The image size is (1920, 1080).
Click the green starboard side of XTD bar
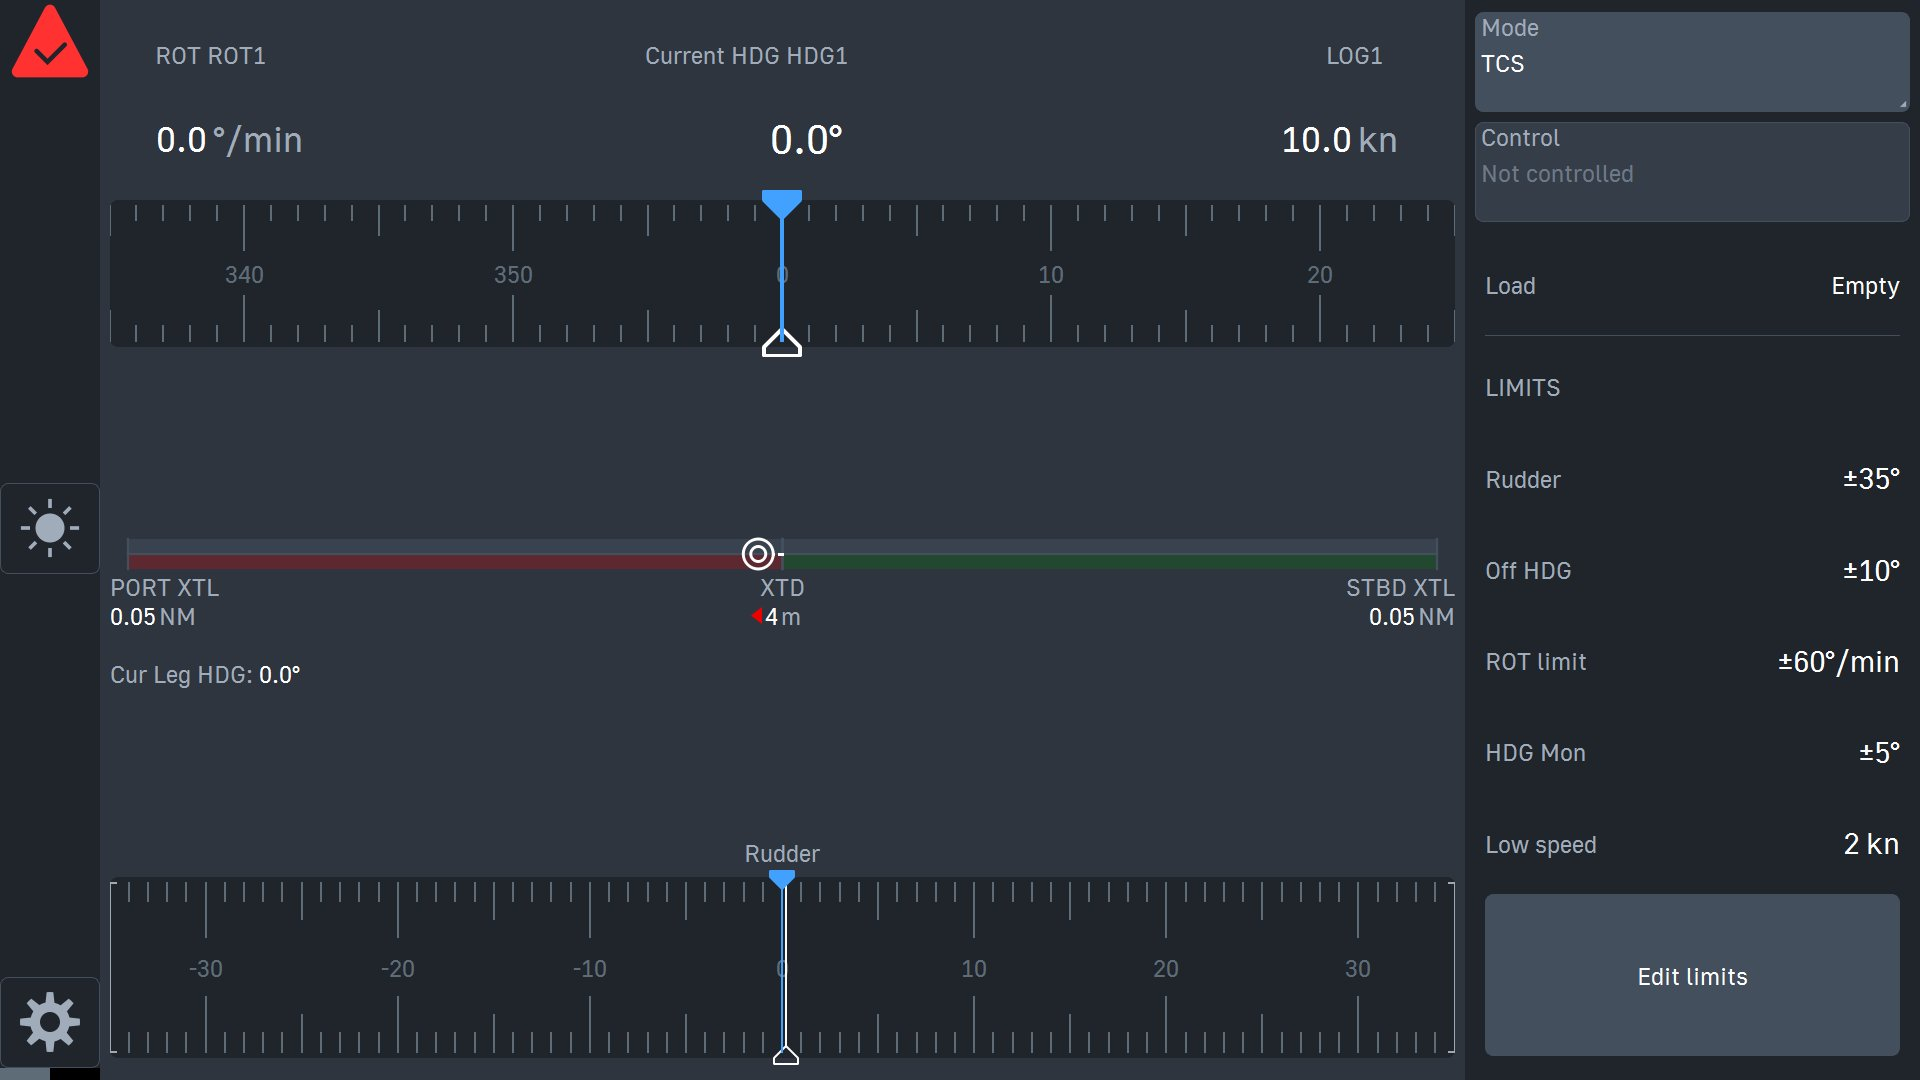(x=1110, y=561)
